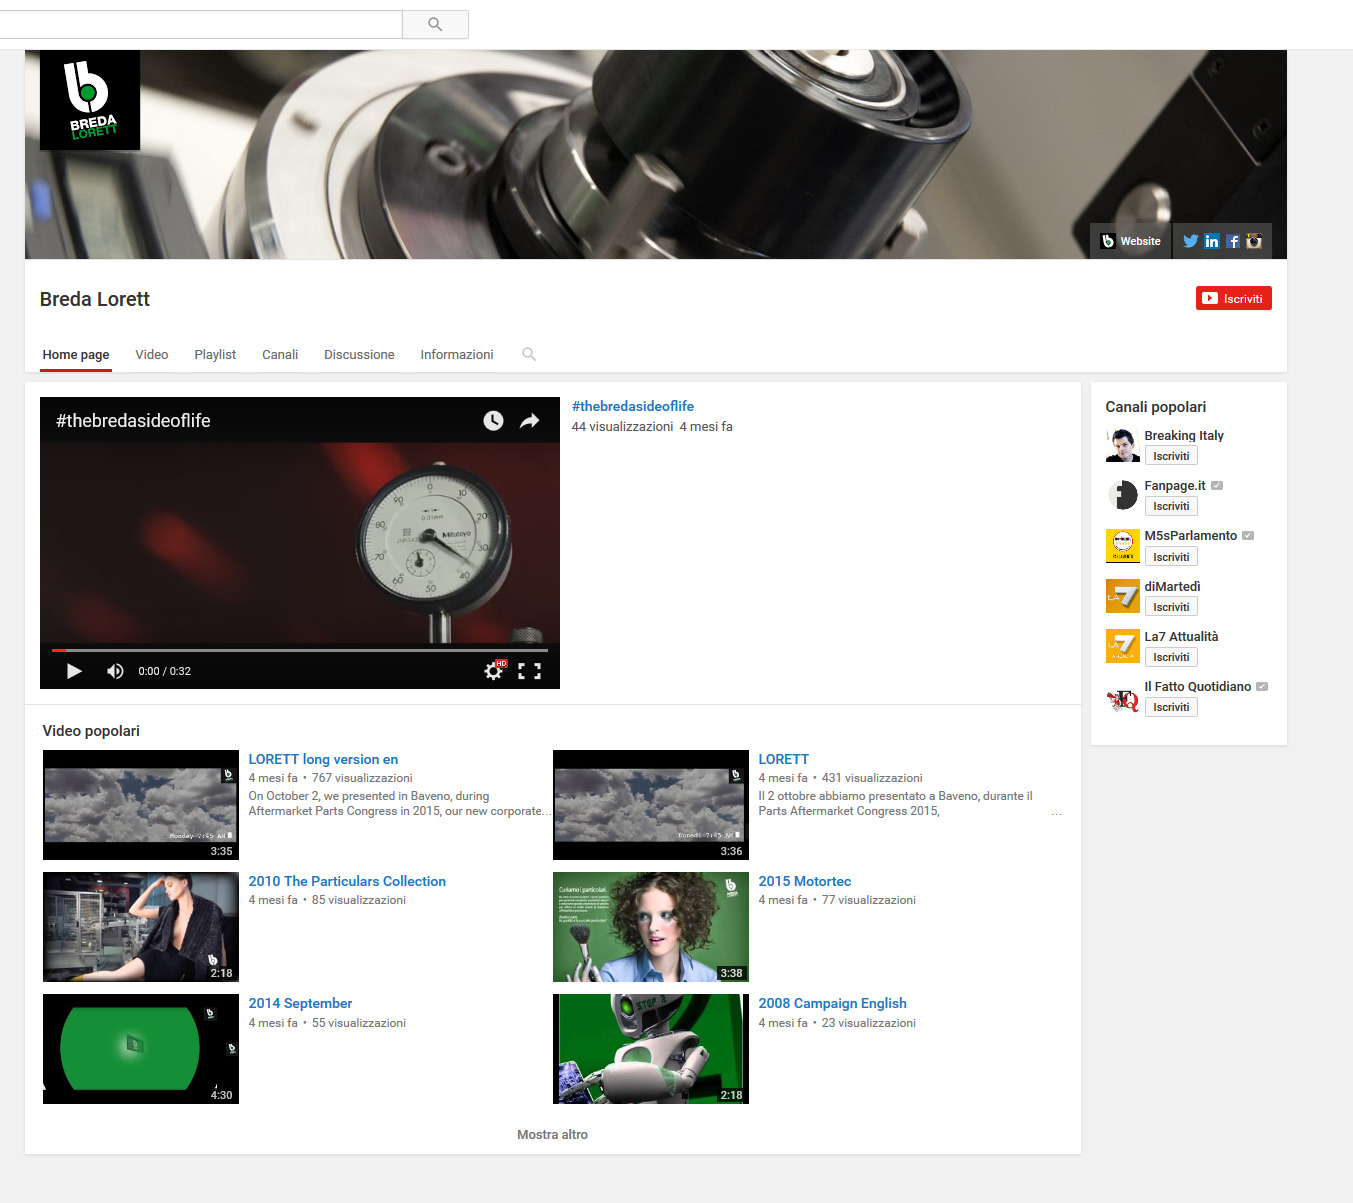The width and height of the screenshot is (1353, 1203).
Task: Open the Facebook icon in banner
Action: (x=1233, y=241)
